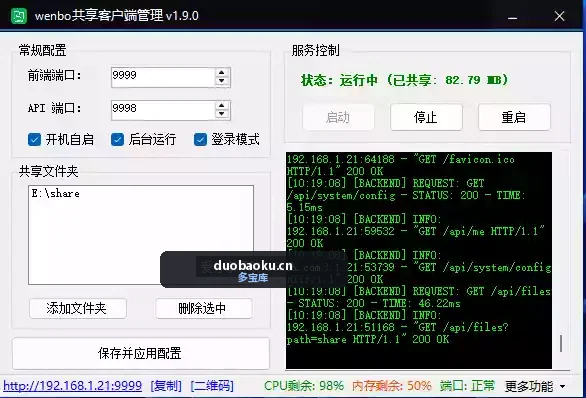Focus the 前端端口 port input field
Screen dimensions: 586x398
click(163, 77)
